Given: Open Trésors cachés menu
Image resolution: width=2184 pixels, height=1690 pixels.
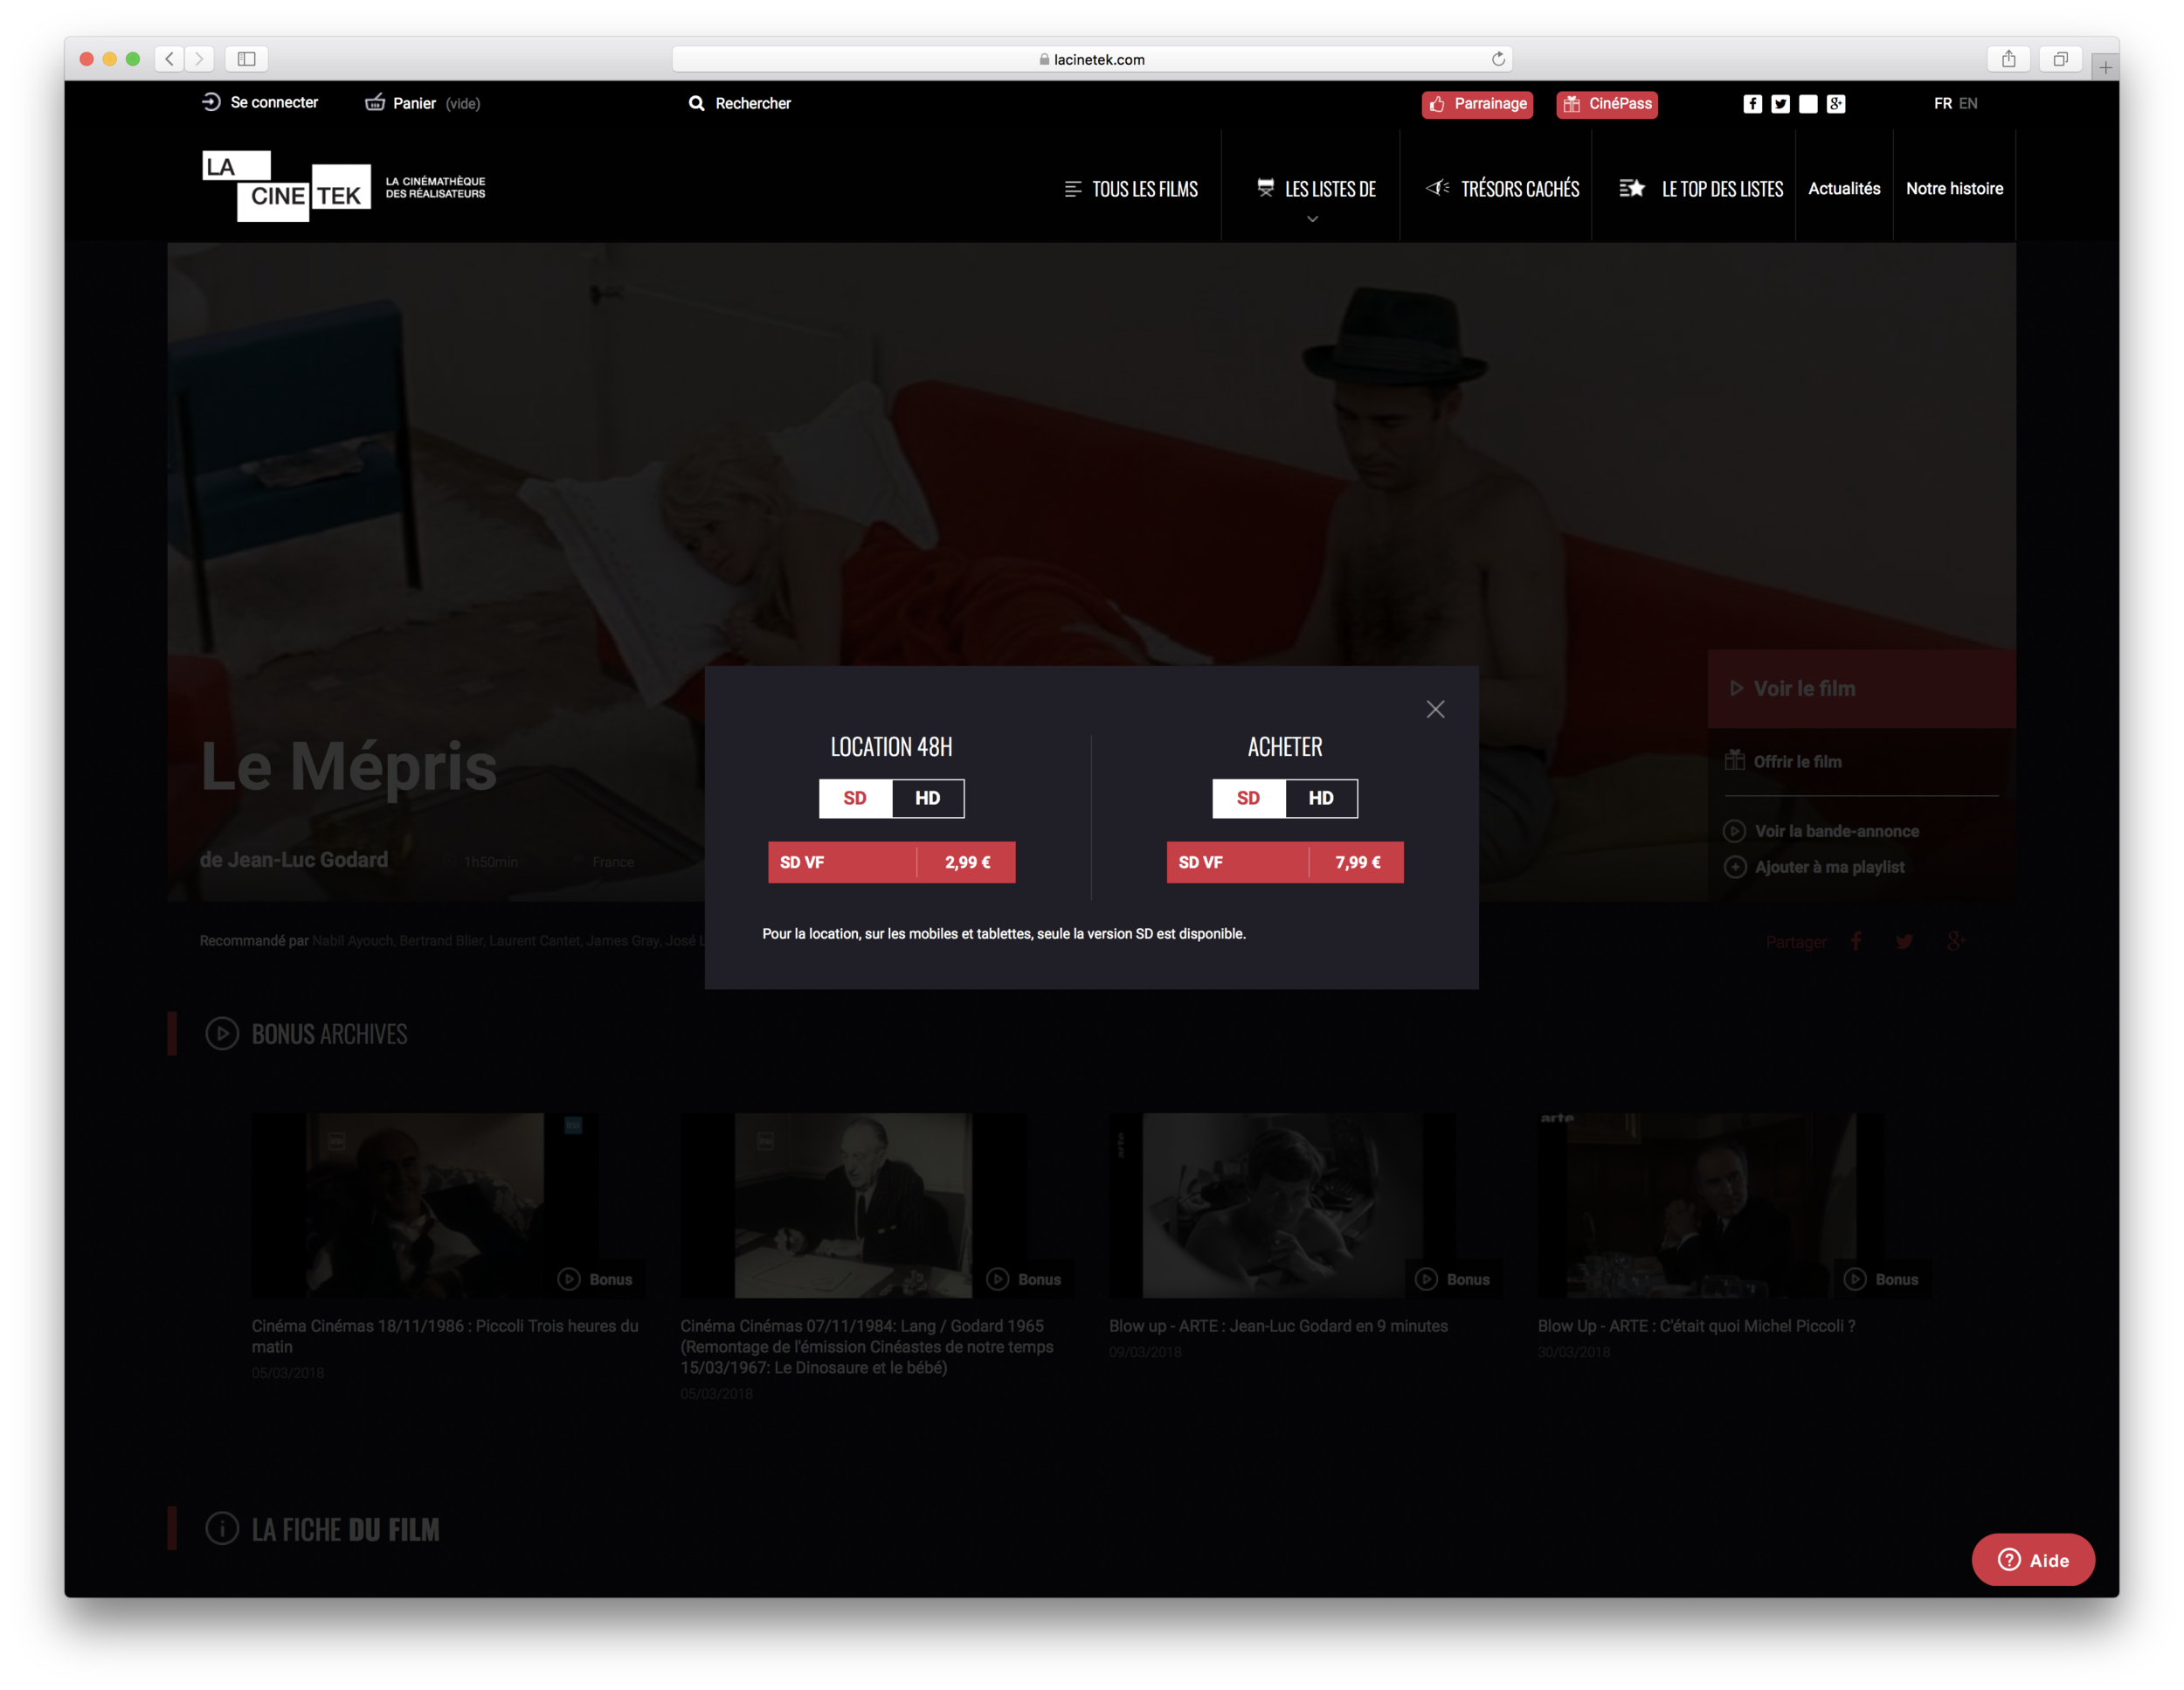Looking at the screenshot, I should coord(1502,189).
